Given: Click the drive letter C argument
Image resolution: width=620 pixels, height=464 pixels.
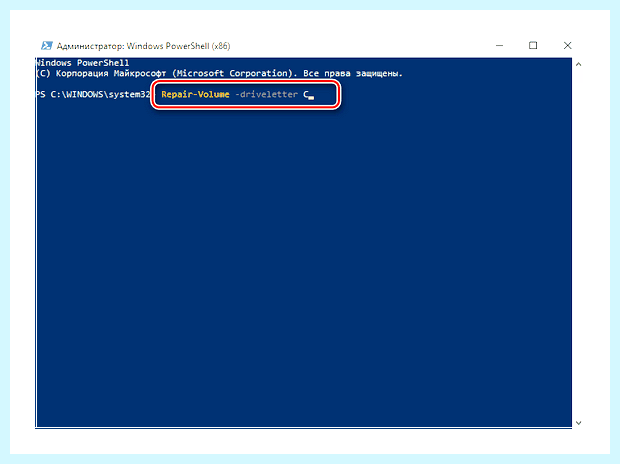Looking at the screenshot, I should tap(306, 95).
